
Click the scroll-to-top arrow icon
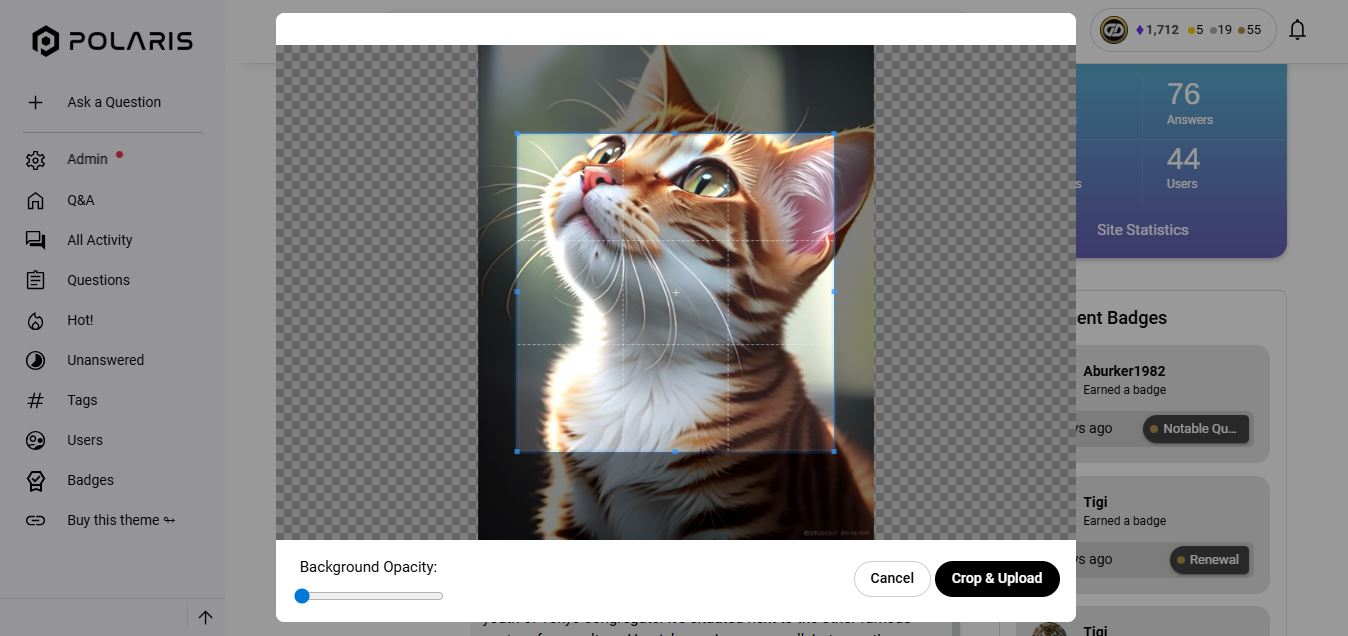[205, 617]
